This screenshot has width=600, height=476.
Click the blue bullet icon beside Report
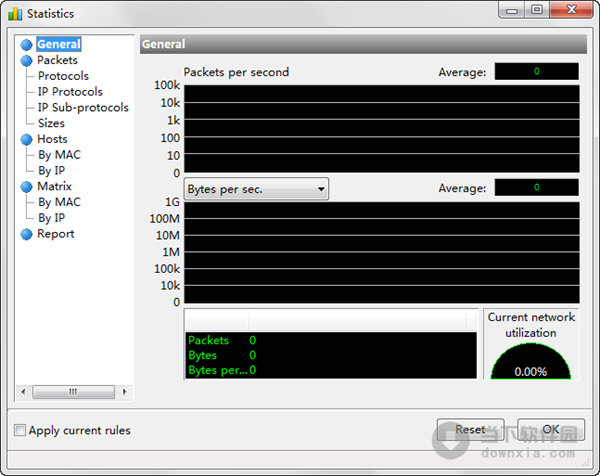click(x=26, y=234)
